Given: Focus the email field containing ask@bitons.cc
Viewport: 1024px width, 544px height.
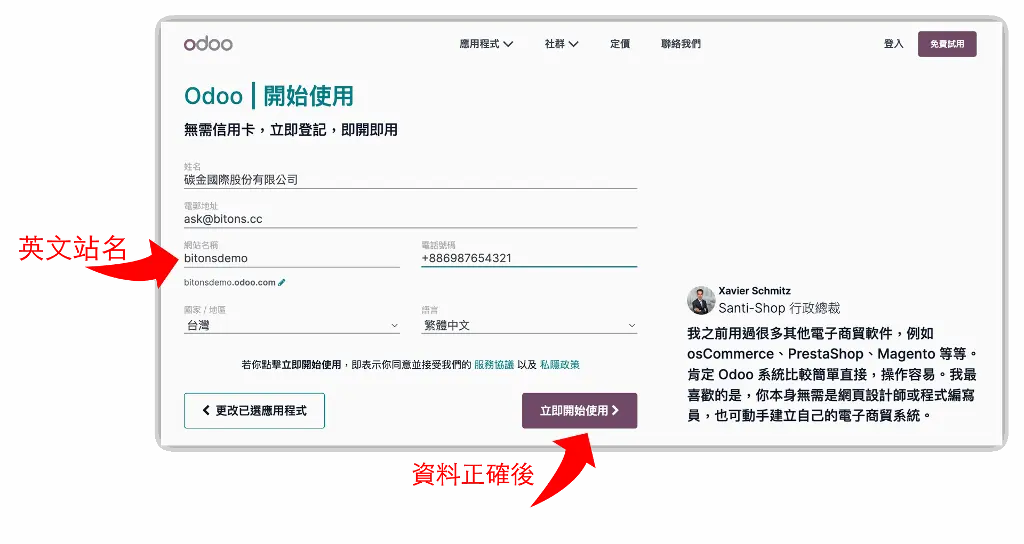Looking at the screenshot, I should coord(410,219).
